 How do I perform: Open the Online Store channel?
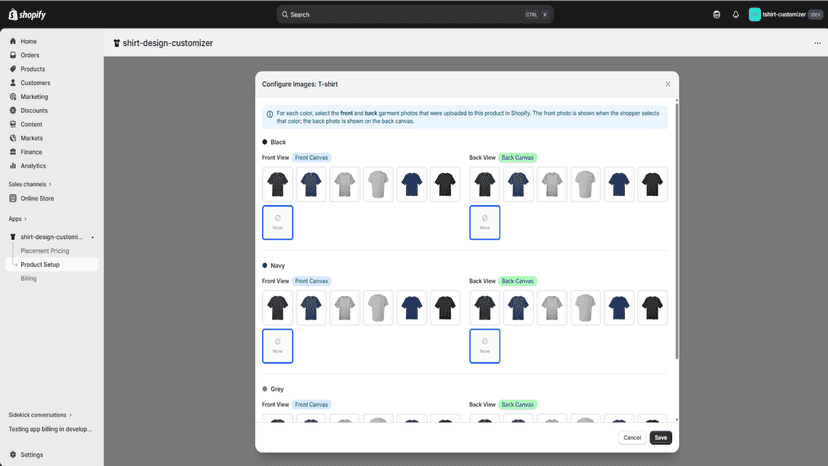click(37, 199)
